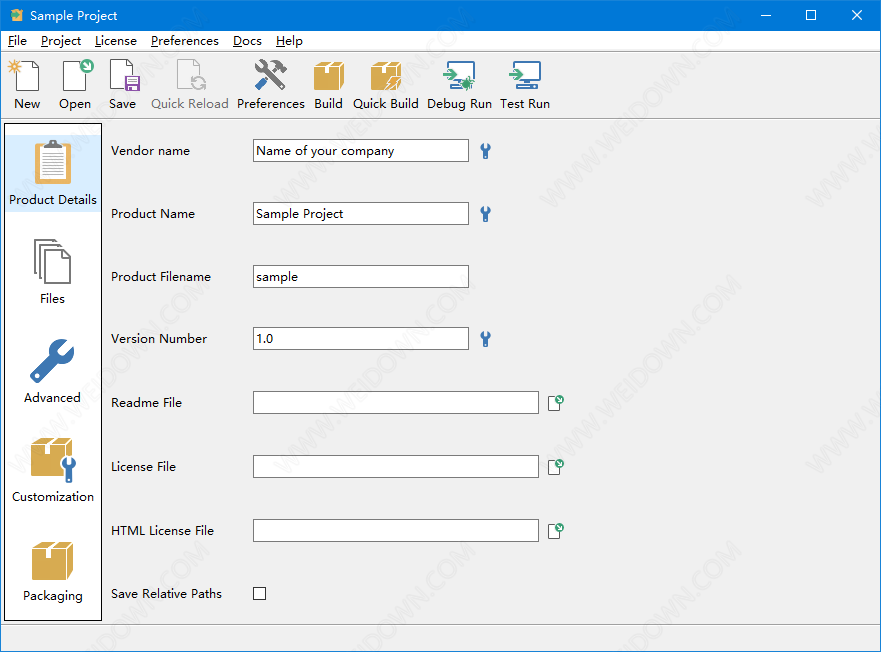Open the Advanced sidebar section
The width and height of the screenshot is (881, 652).
(53, 371)
